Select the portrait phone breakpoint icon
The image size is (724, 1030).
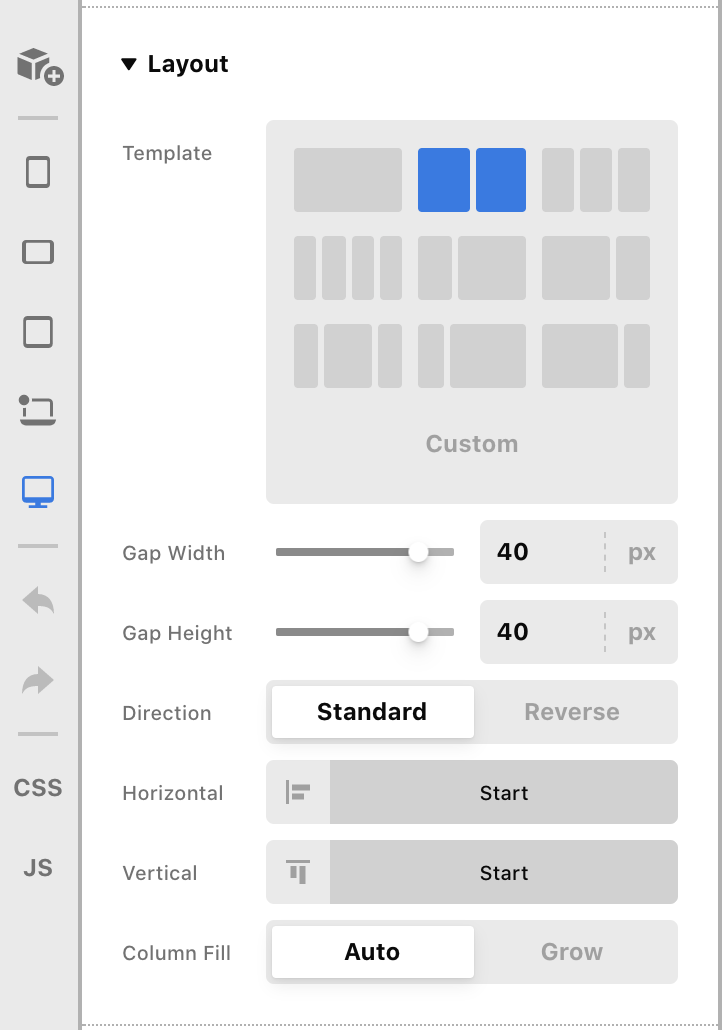tap(38, 173)
